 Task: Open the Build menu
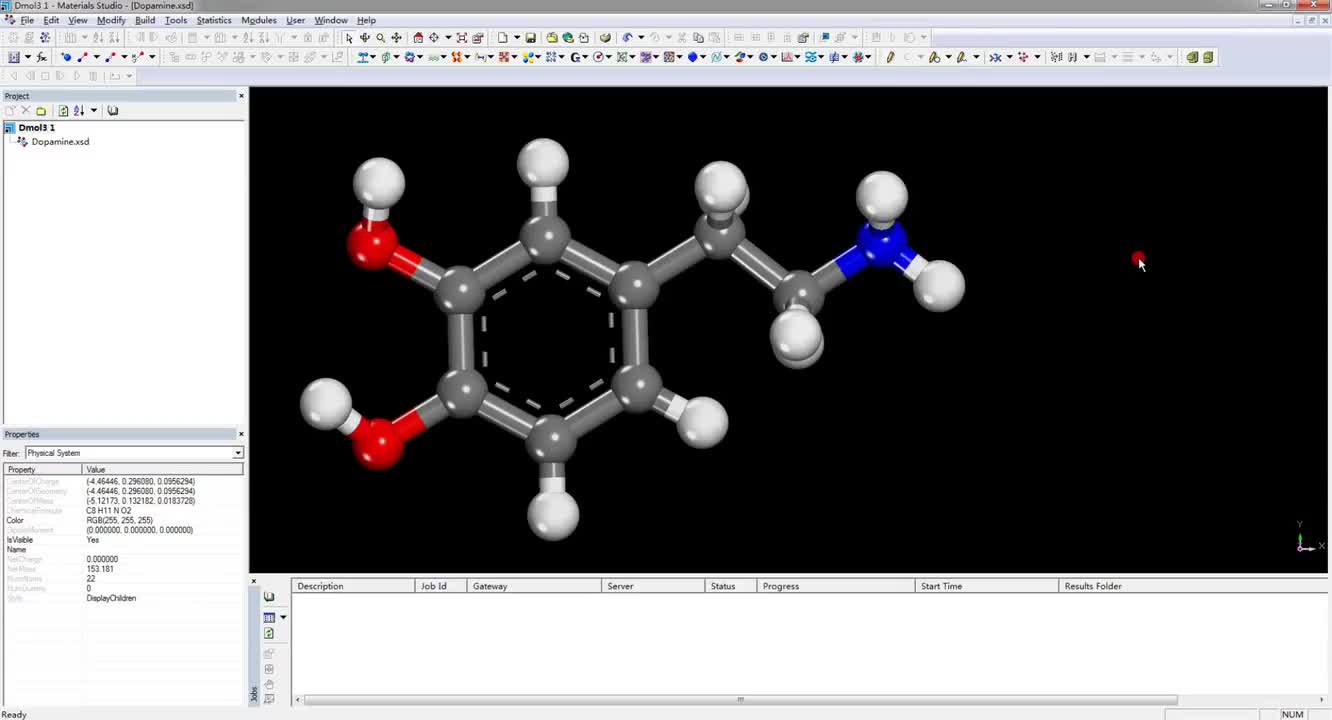[145, 20]
